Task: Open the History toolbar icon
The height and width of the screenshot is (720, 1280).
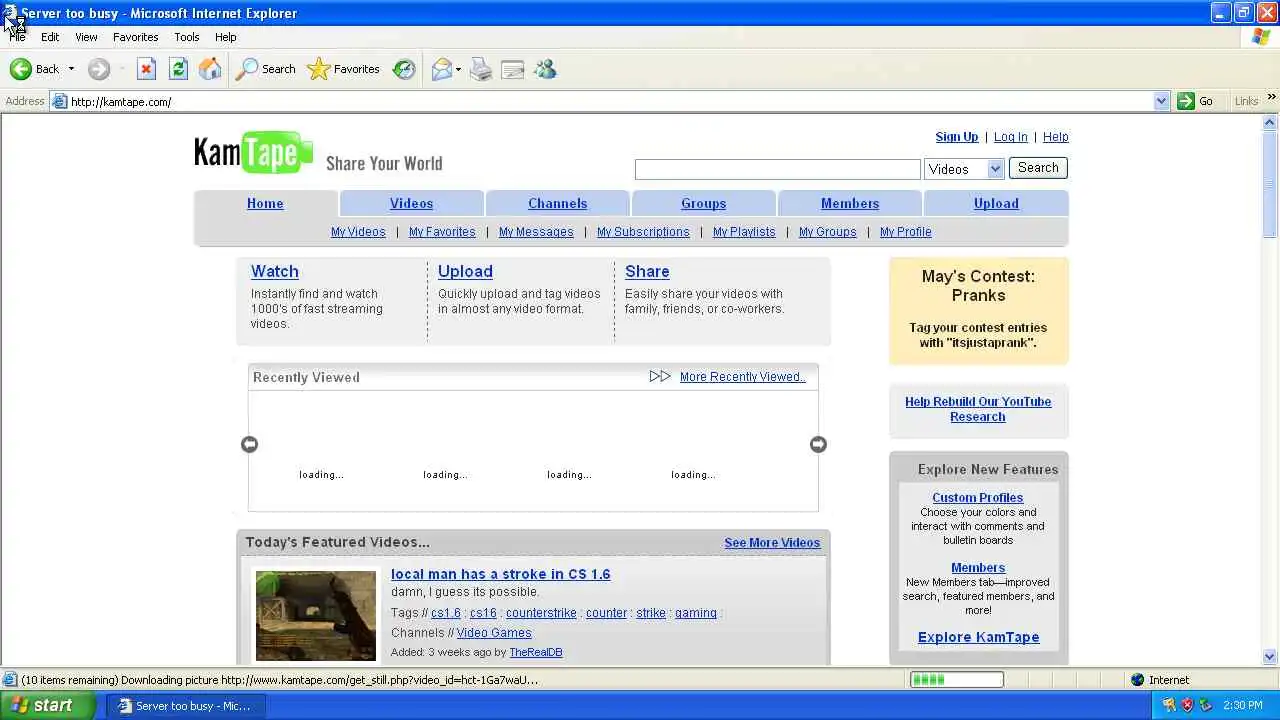Action: (x=404, y=69)
